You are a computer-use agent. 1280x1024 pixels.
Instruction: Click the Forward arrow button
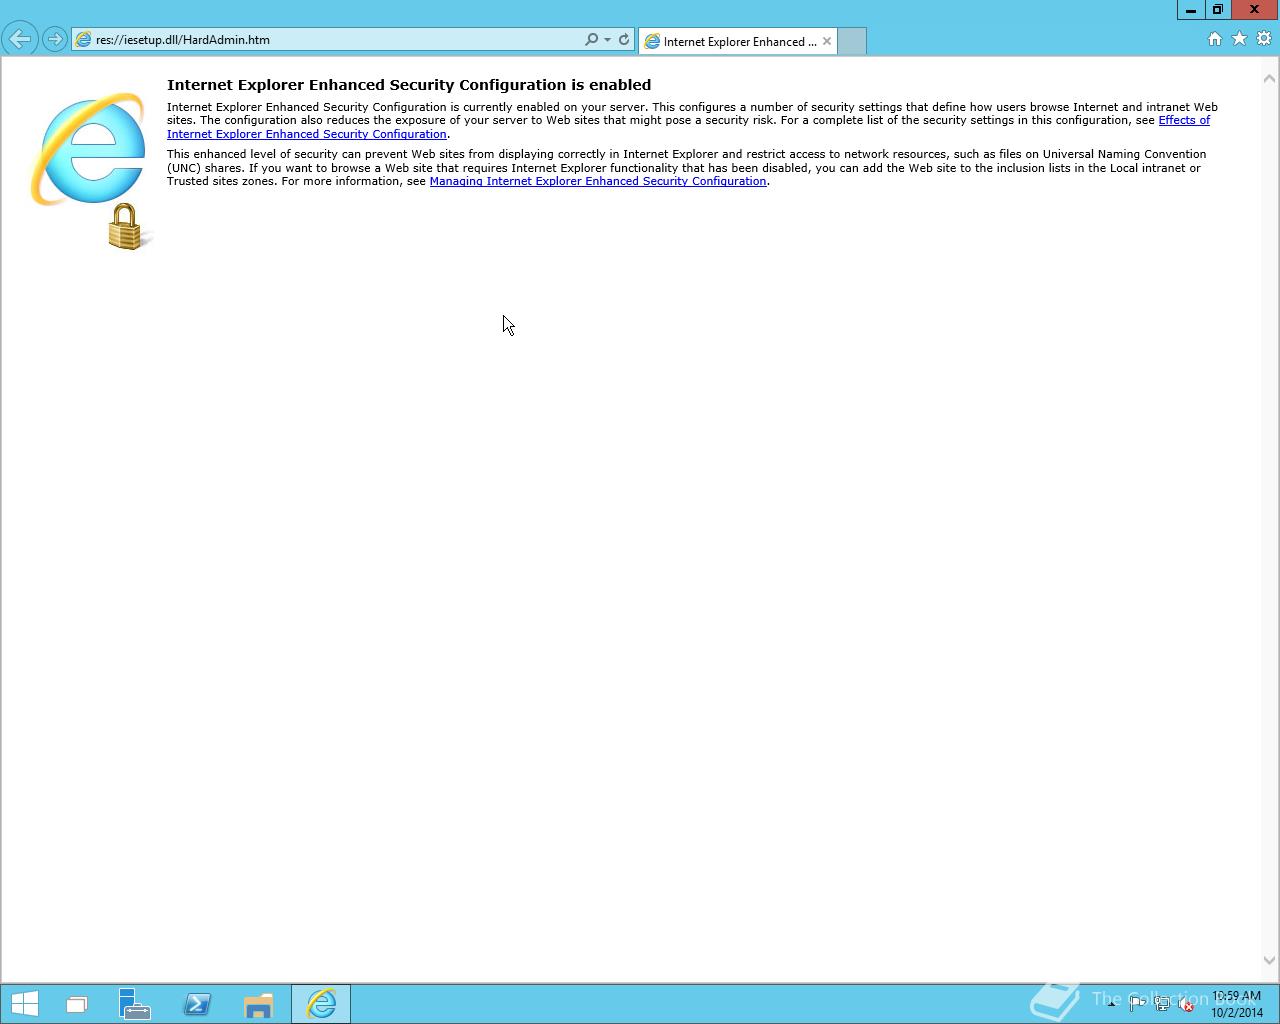coord(55,40)
